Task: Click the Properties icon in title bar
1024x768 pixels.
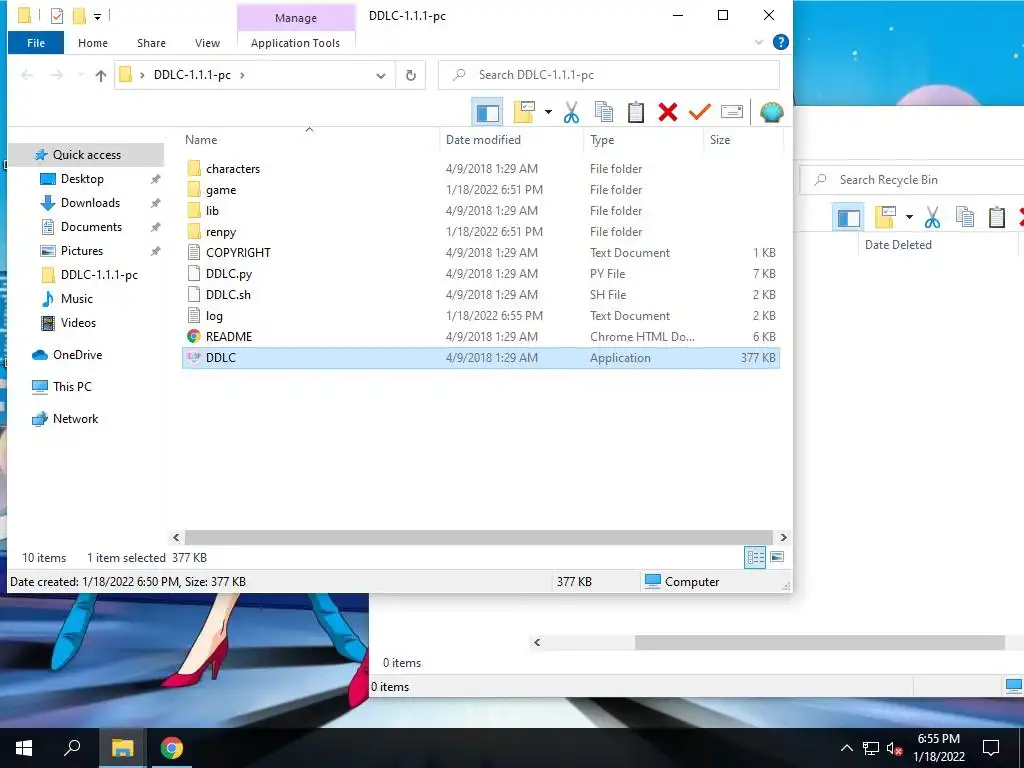Action: click(x=57, y=15)
